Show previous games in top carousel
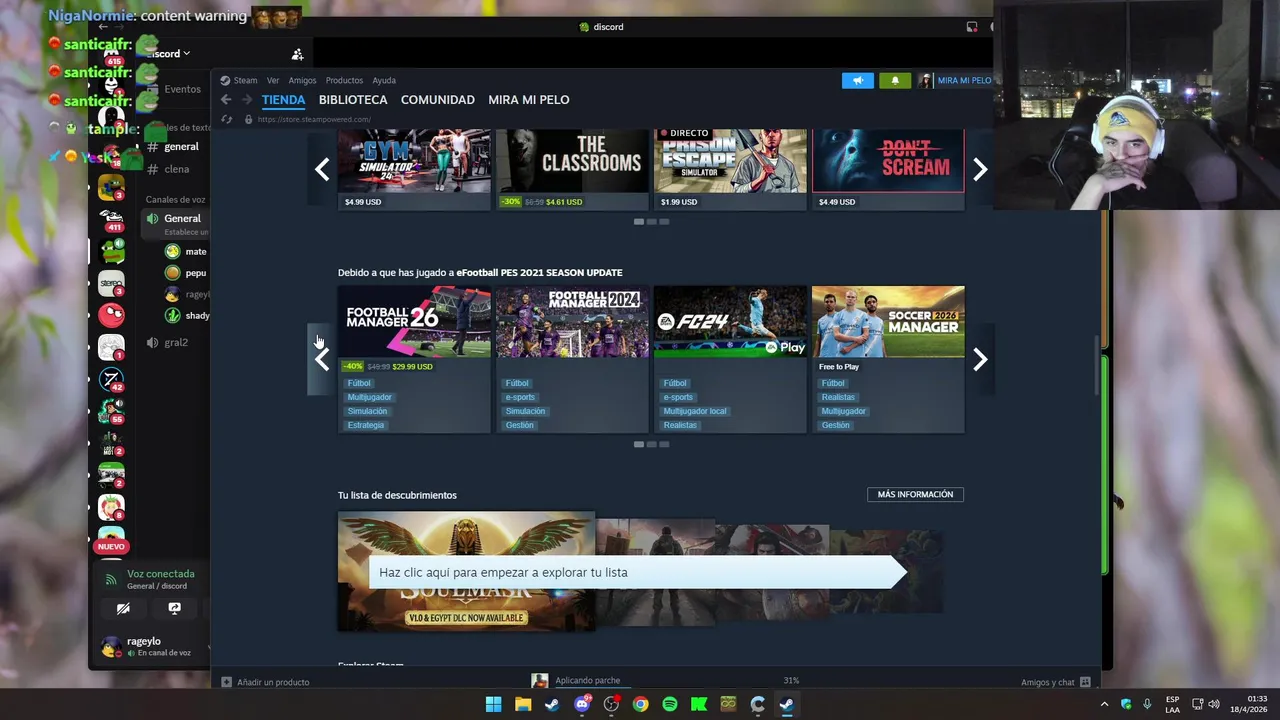Image resolution: width=1280 pixels, height=720 pixels. click(x=322, y=169)
